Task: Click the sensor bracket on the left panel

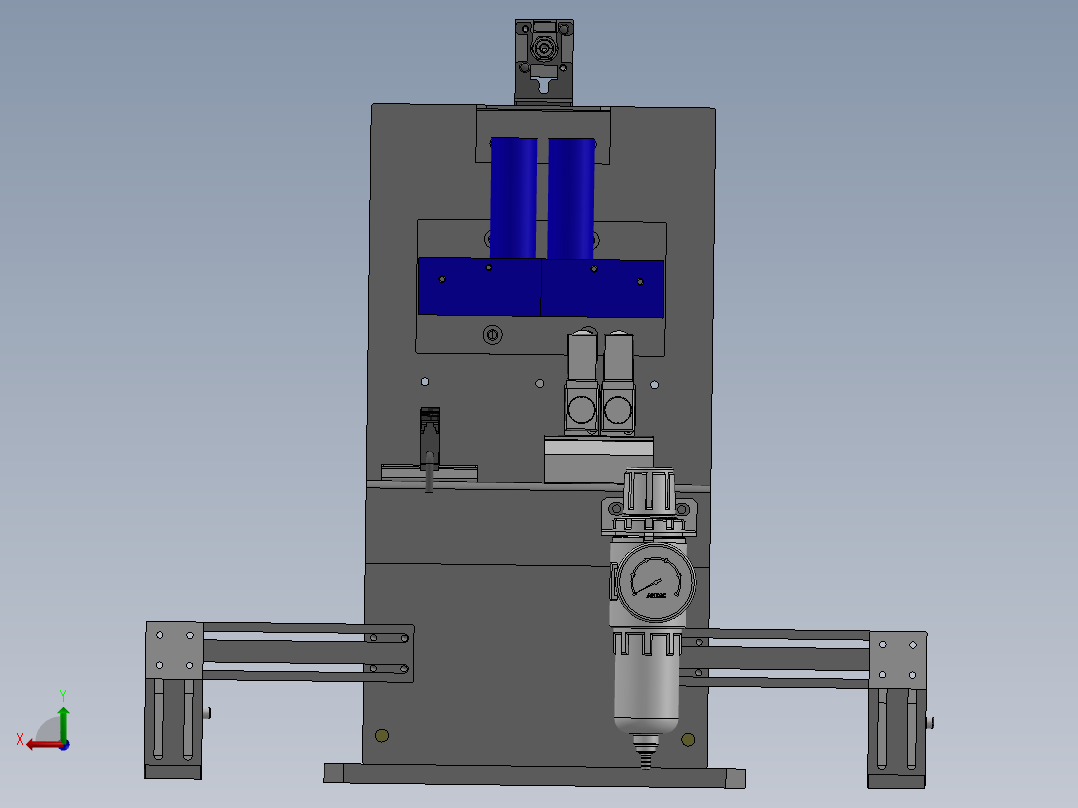Action: tap(428, 430)
